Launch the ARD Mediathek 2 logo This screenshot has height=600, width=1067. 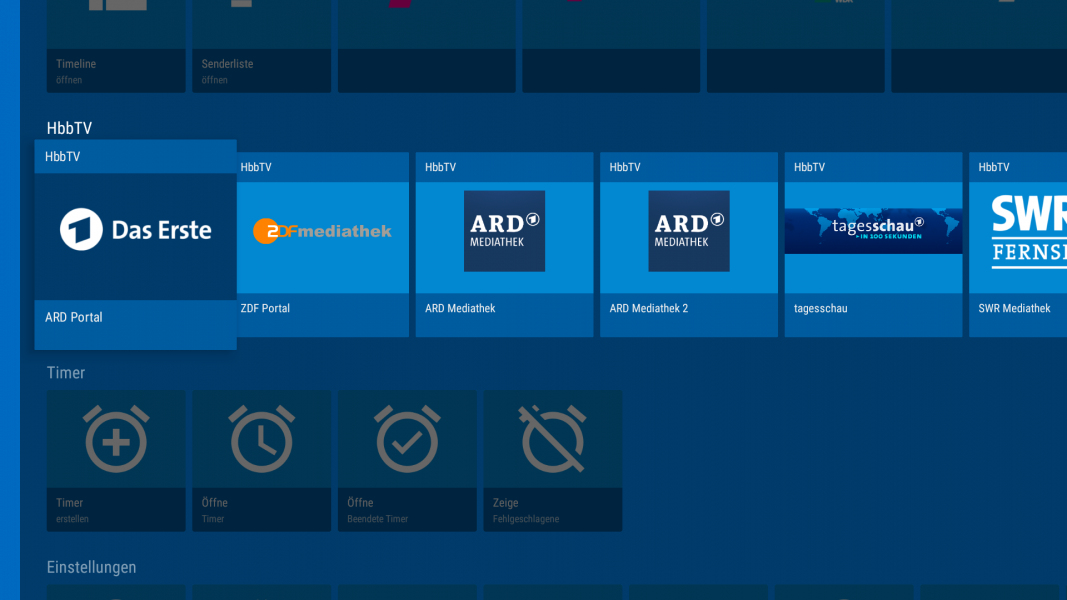688,231
